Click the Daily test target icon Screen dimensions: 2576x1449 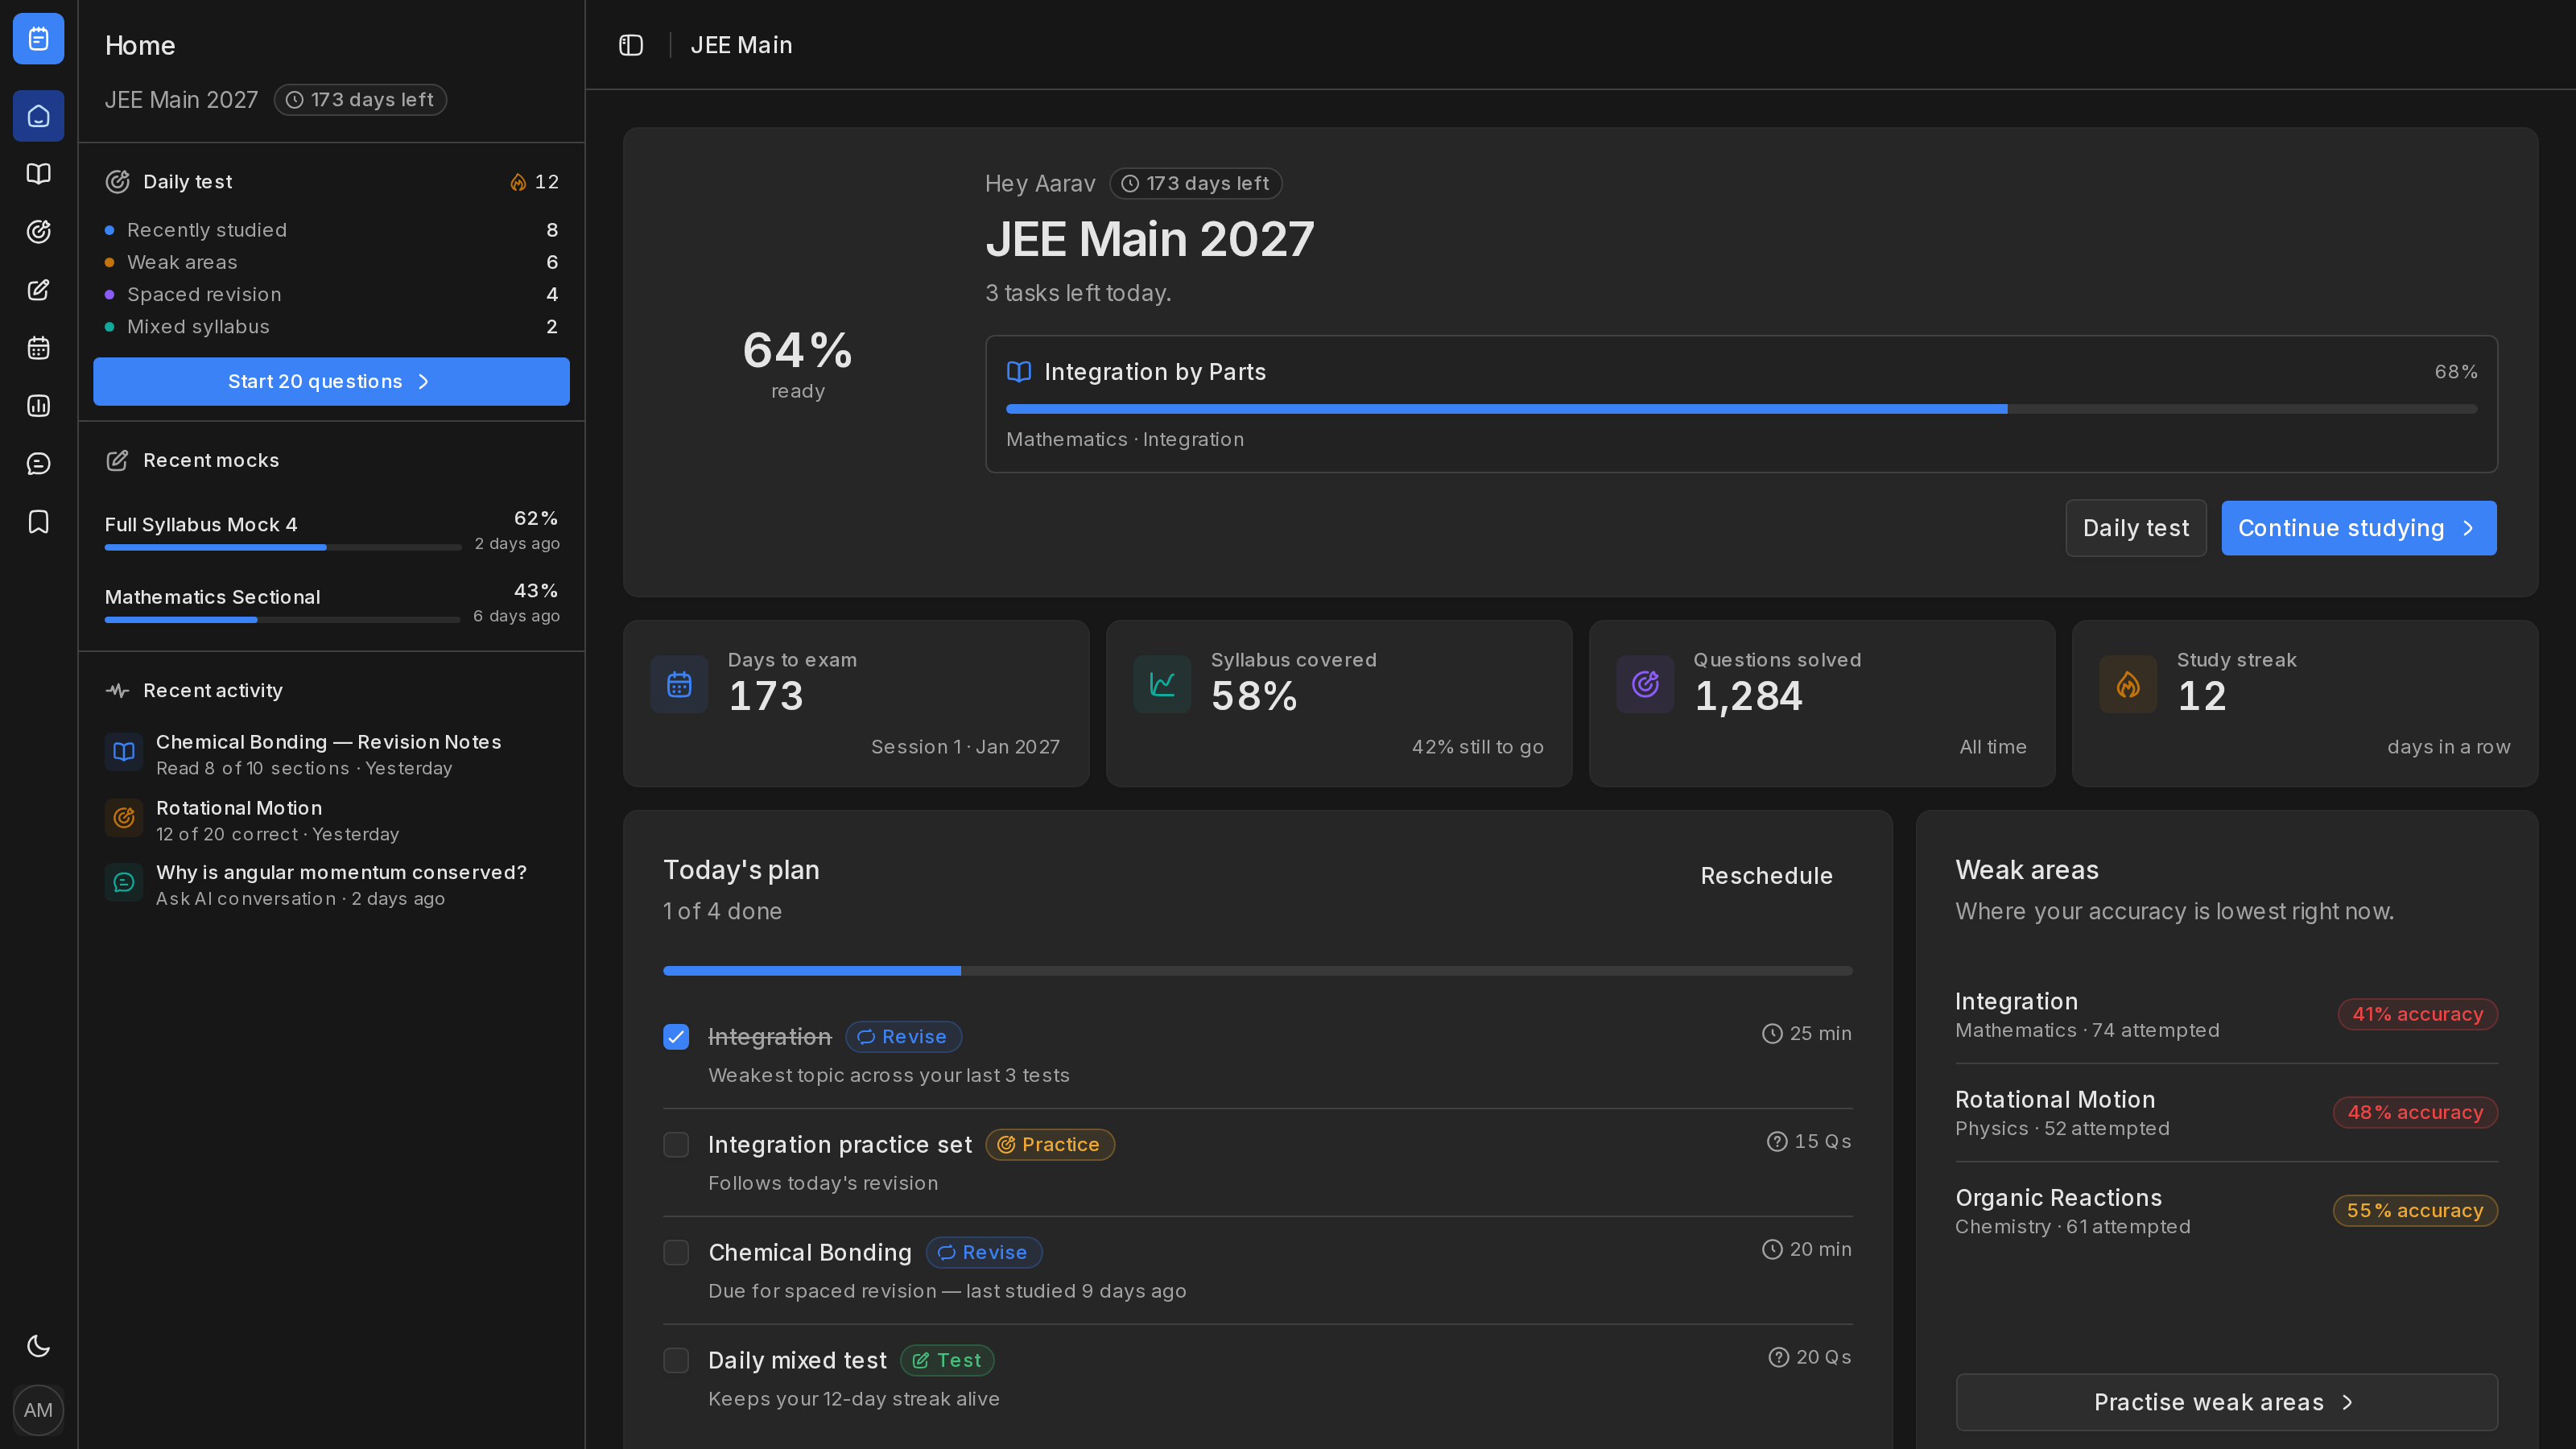[x=118, y=182]
